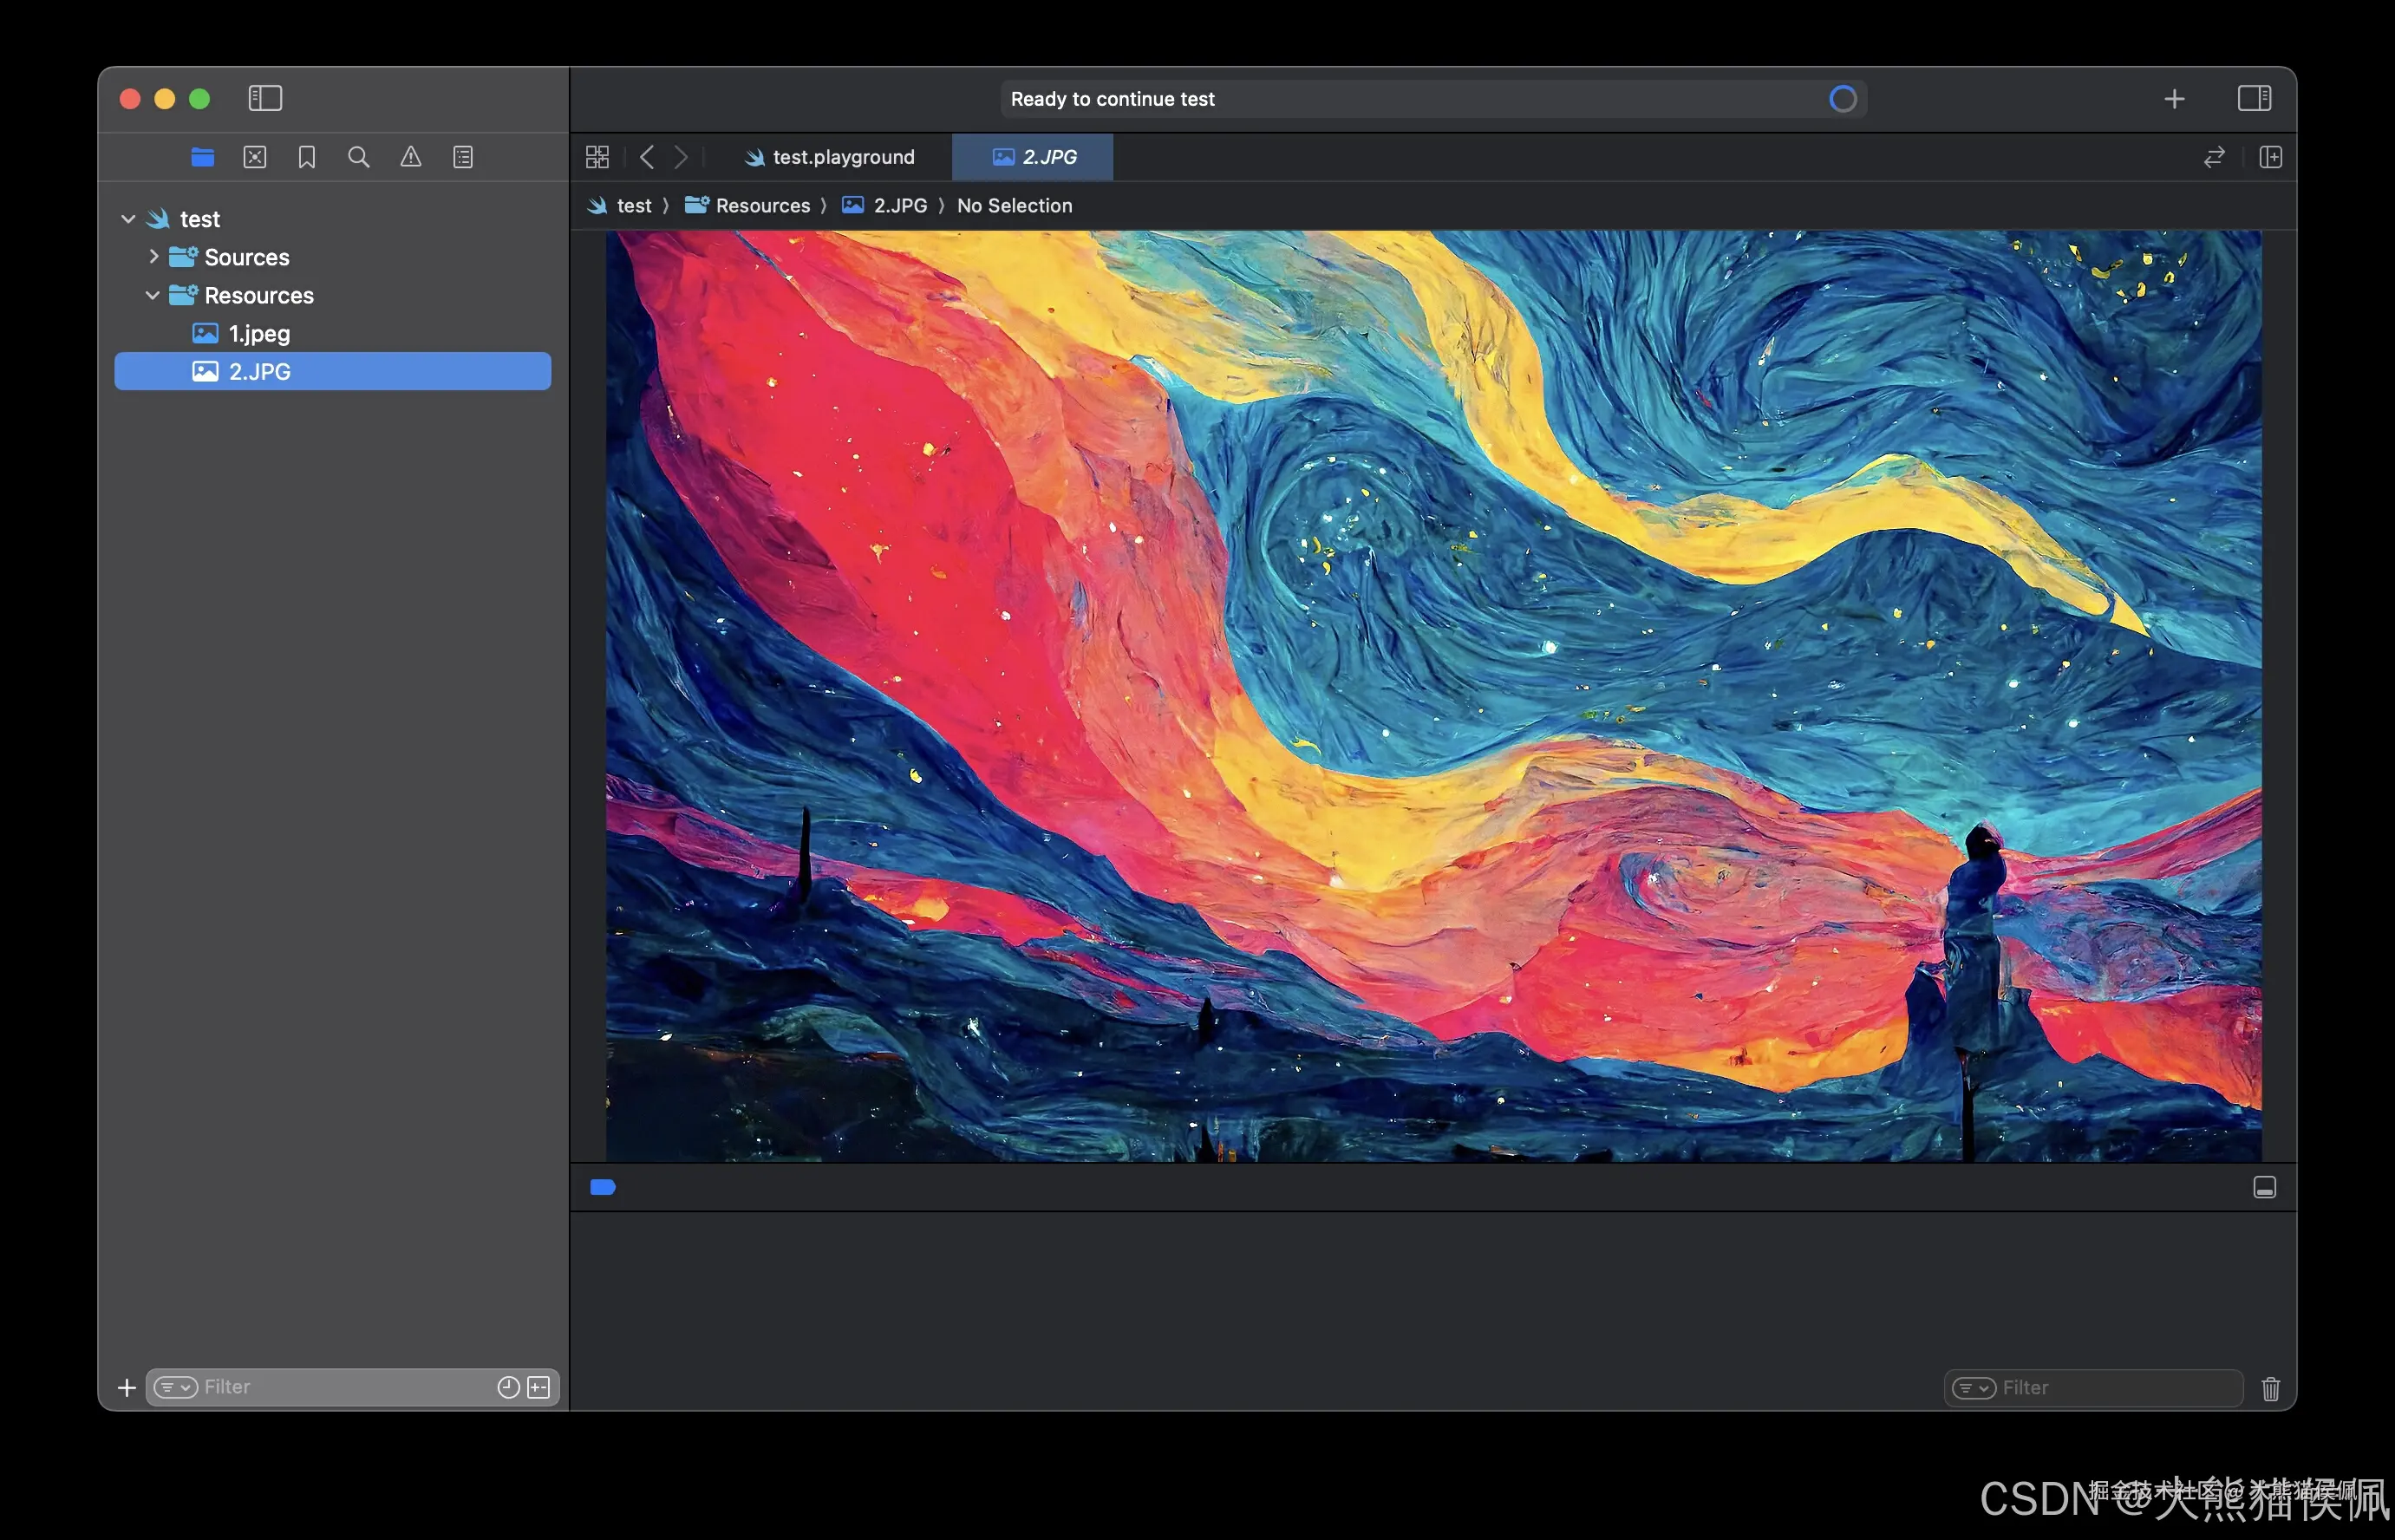Click the editor options swap arrows icon
The width and height of the screenshot is (2395, 1540).
(x=2214, y=157)
